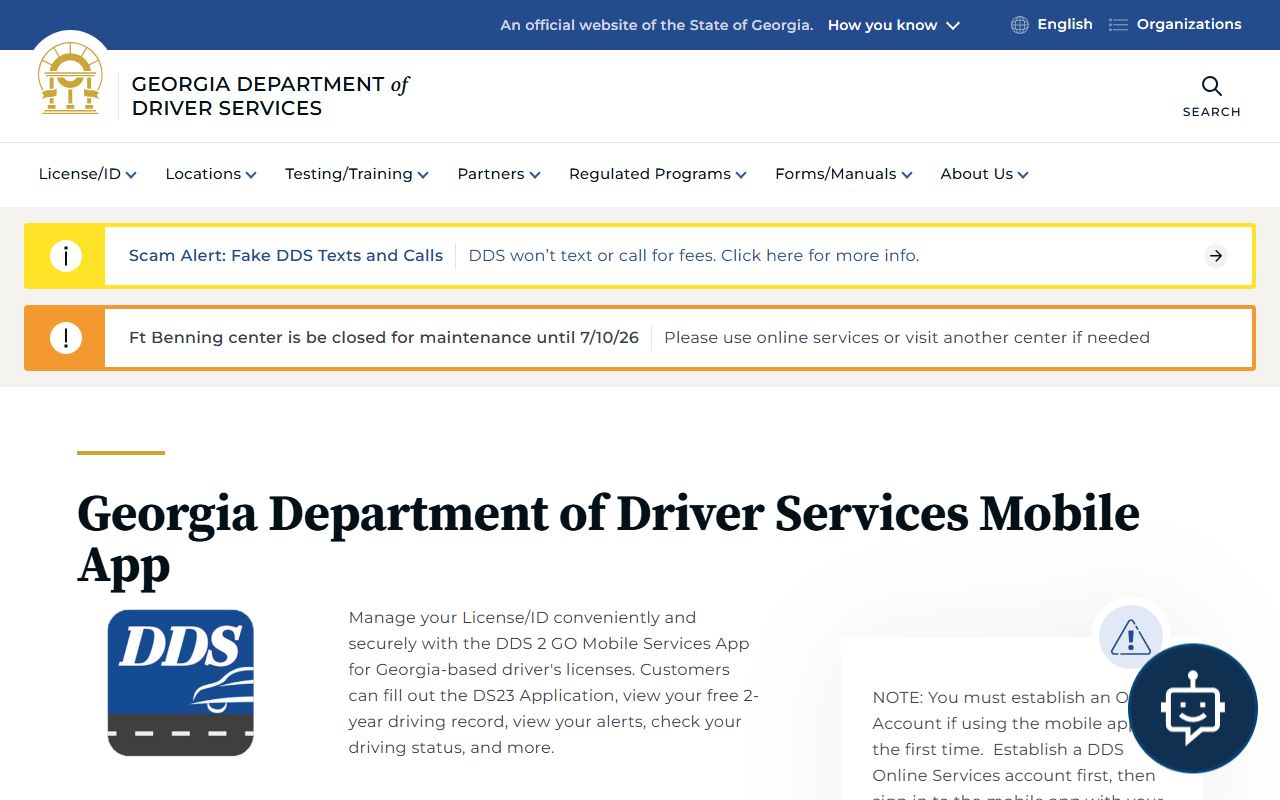Click Ft Benning center closed notice
1280x800 pixels.
click(384, 338)
